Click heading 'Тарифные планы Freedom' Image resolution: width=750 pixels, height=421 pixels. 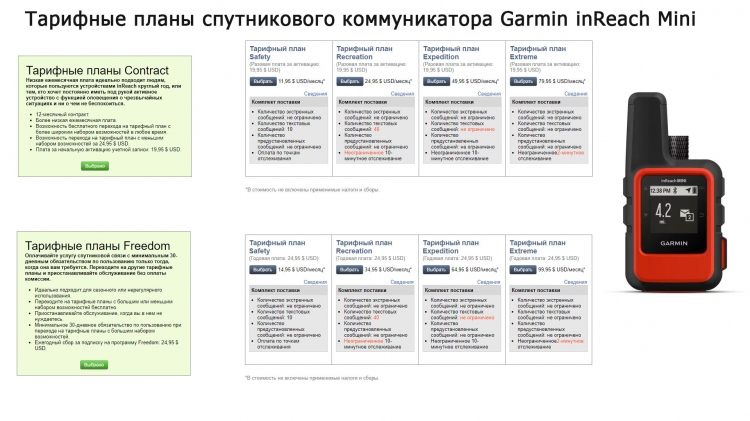point(98,246)
